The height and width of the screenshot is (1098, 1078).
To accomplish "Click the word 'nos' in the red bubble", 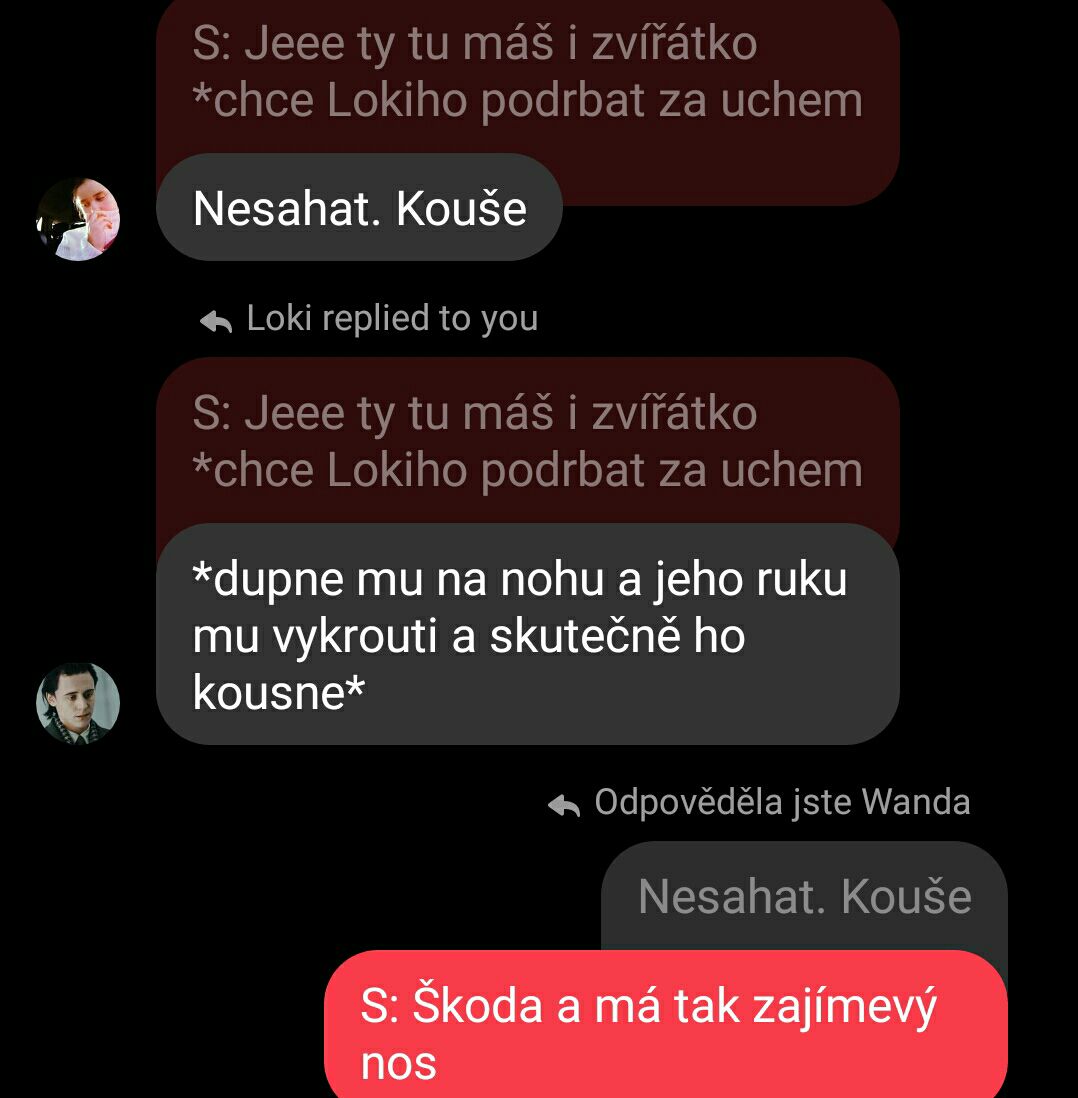I will 399,1064.
